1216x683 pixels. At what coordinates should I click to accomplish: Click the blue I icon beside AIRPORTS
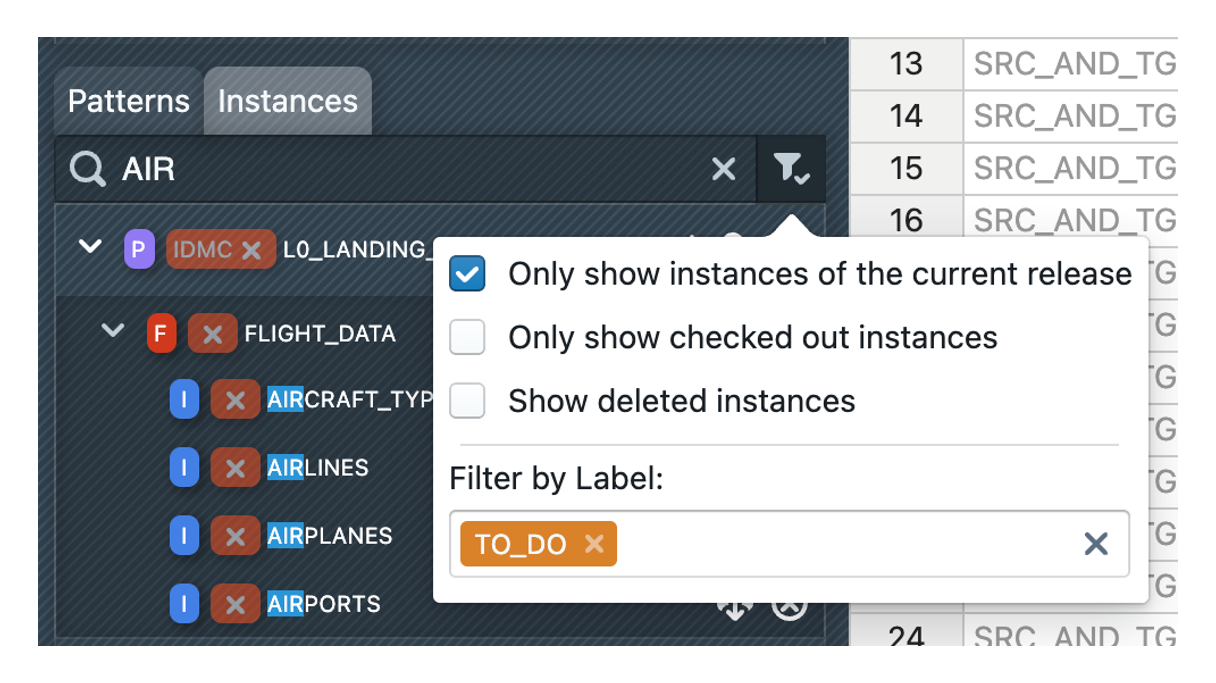coord(184,604)
